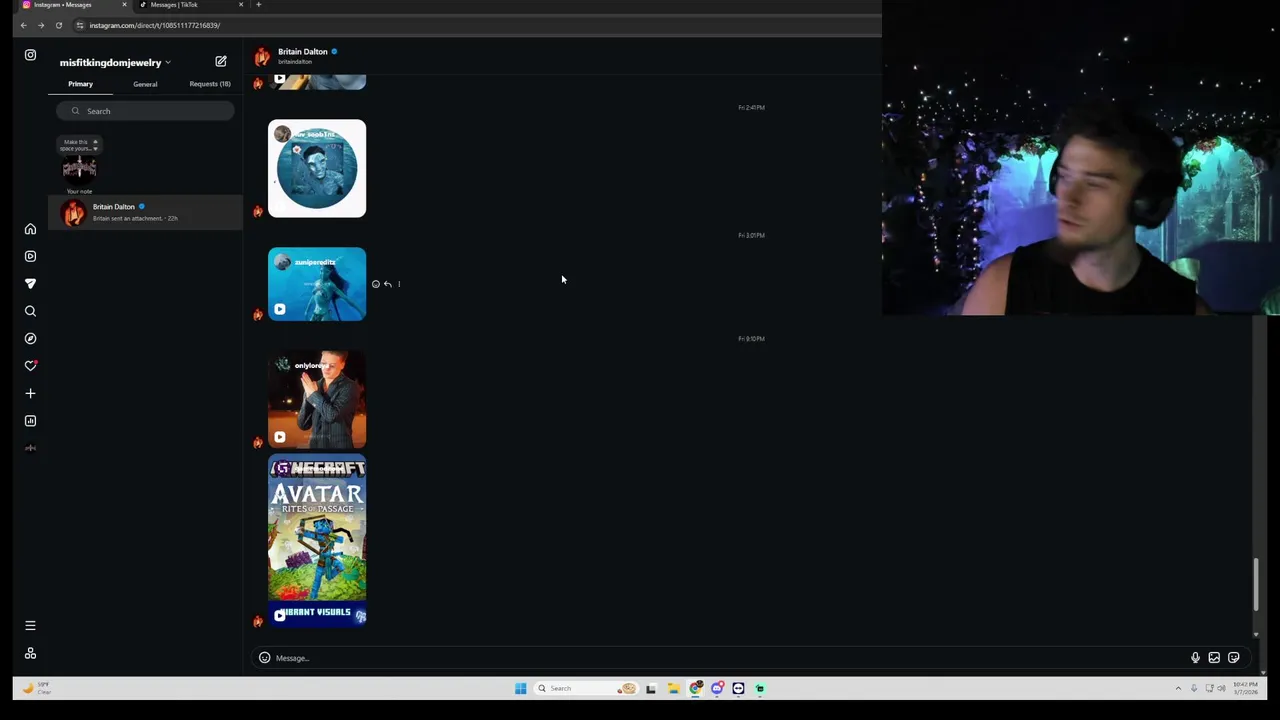The height and width of the screenshot is (720, 1280).
Task: Compose a new message with pencil icon
Action: coord(221,61)
